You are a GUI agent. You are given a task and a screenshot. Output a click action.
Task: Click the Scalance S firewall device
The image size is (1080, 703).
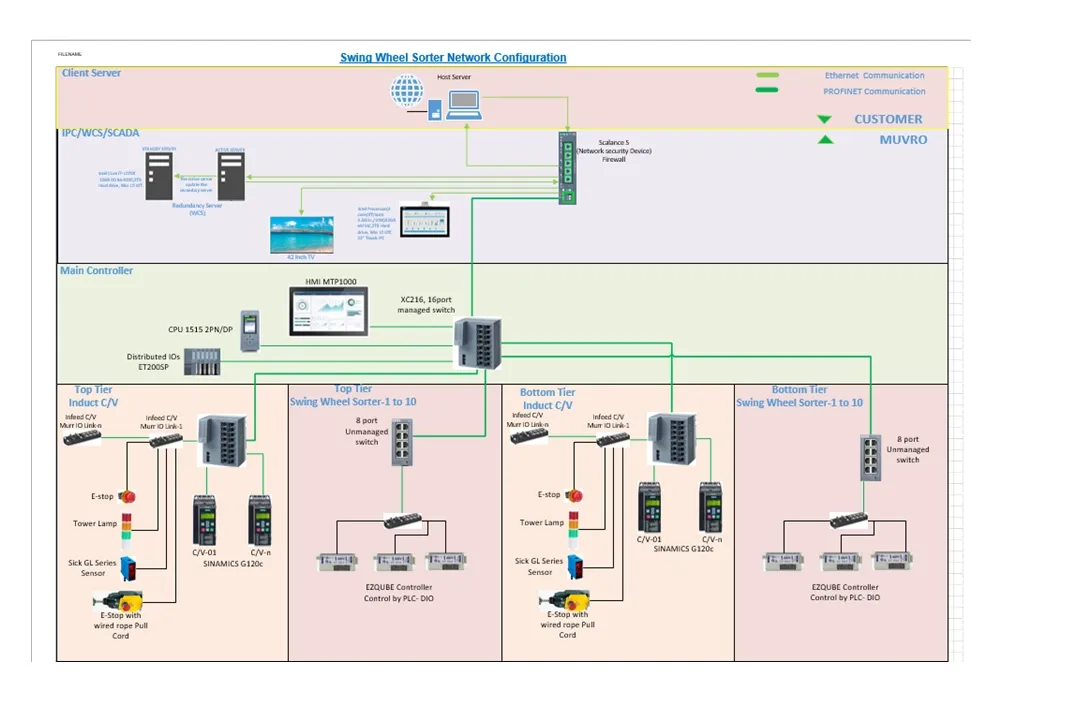568,167
